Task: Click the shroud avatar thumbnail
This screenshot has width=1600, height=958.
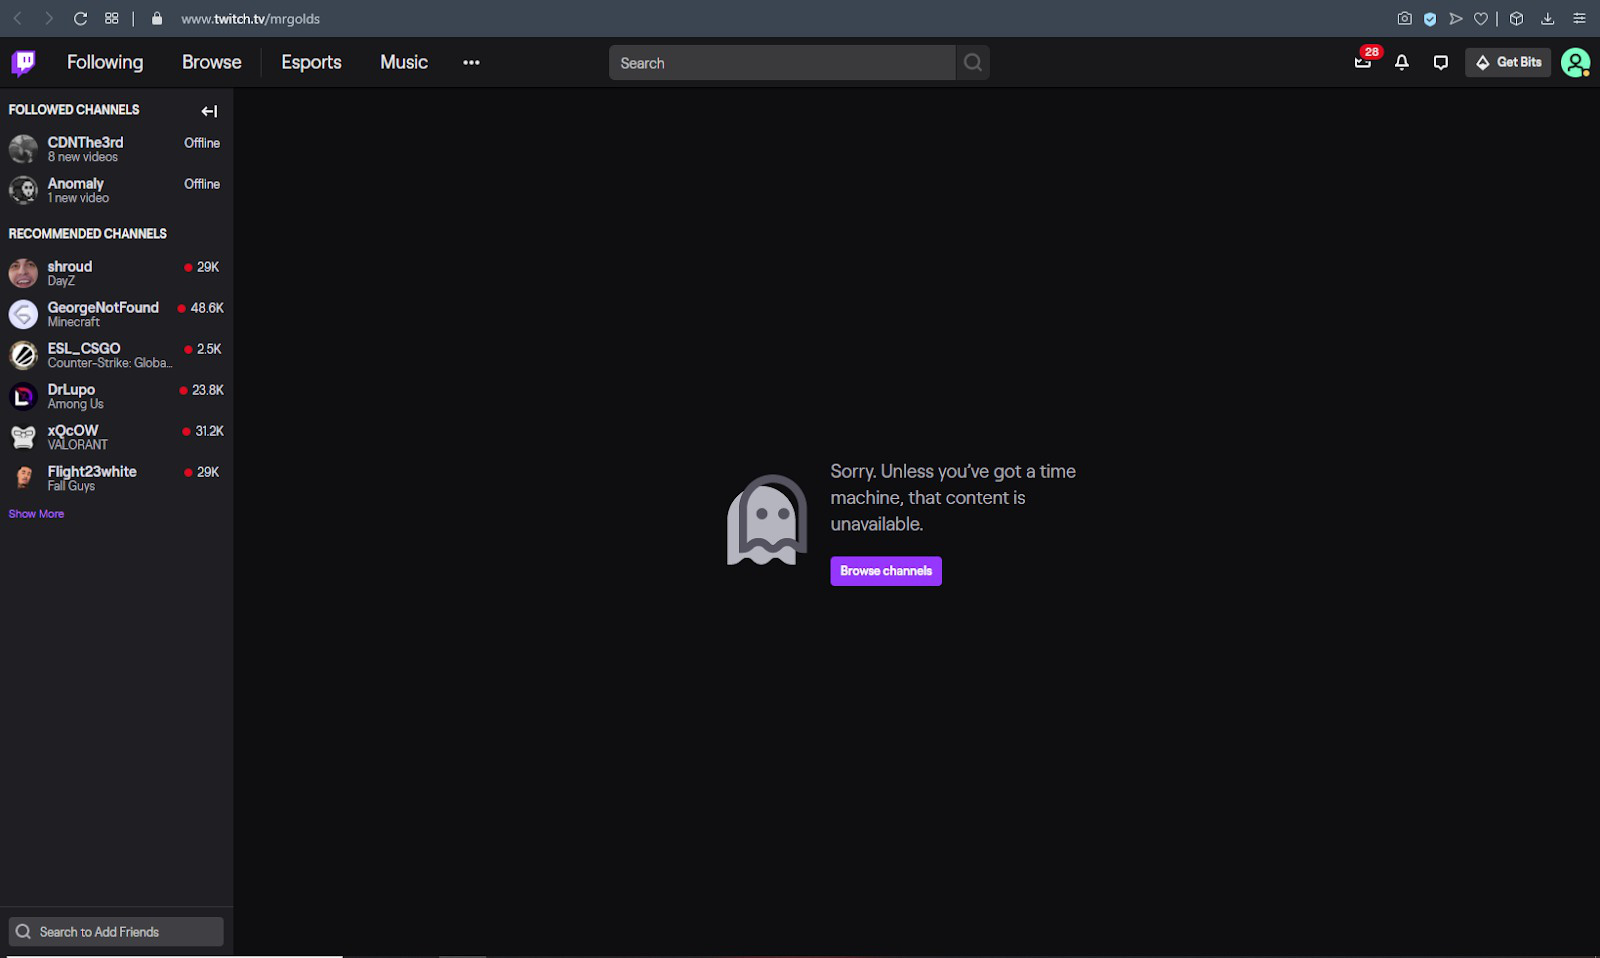Action: [23, 273]
